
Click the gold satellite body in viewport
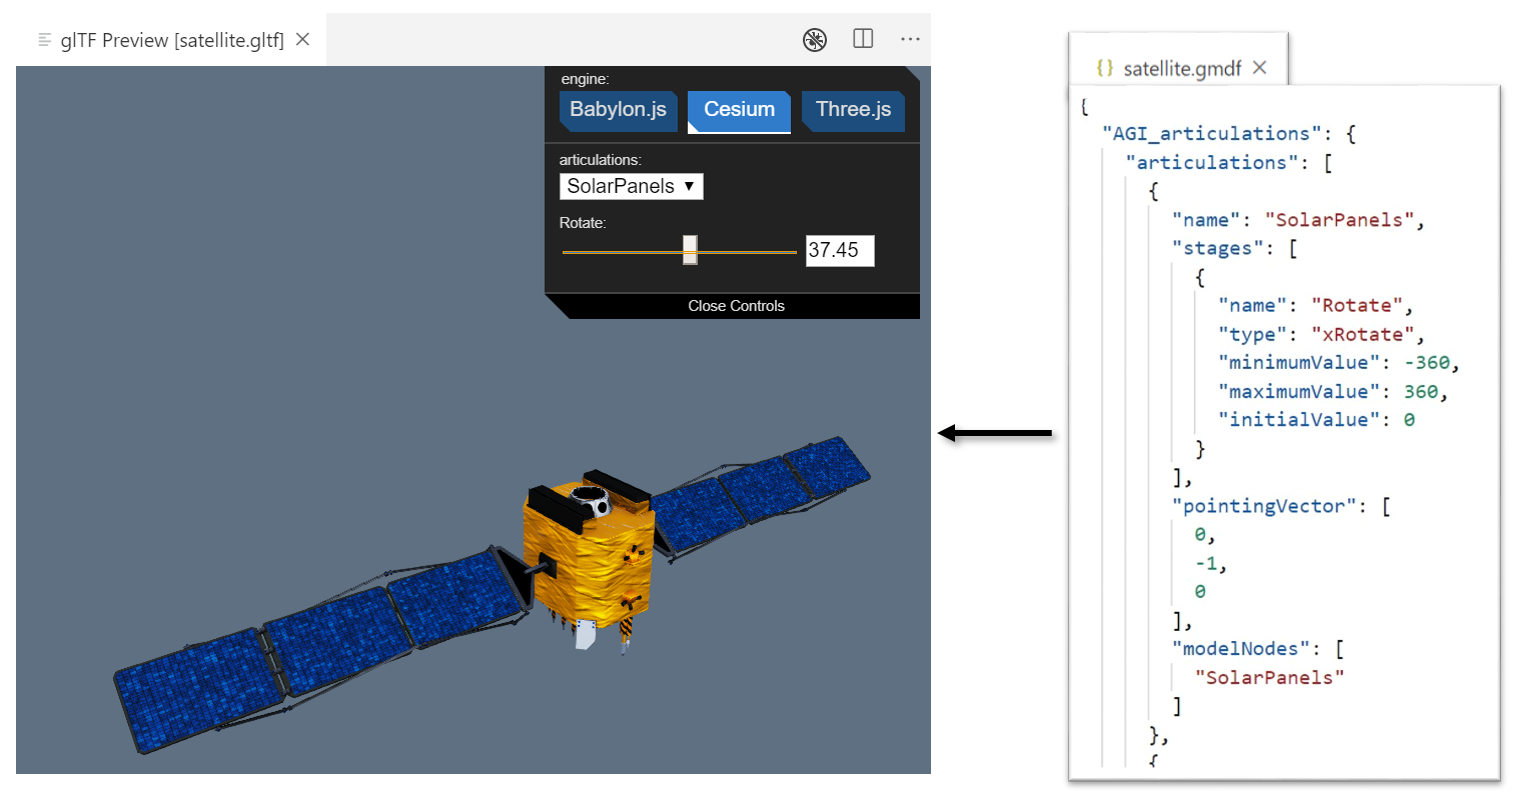point(590,560)
